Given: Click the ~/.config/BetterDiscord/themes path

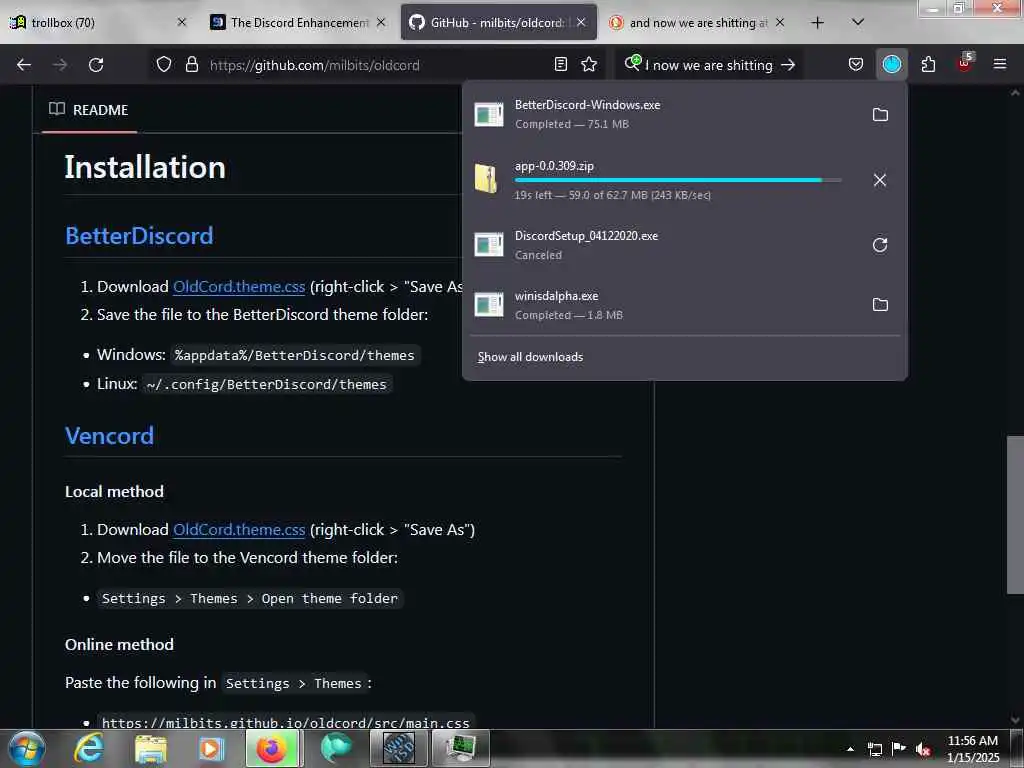Looking at the screenshot, I should (x=266, y=384).
